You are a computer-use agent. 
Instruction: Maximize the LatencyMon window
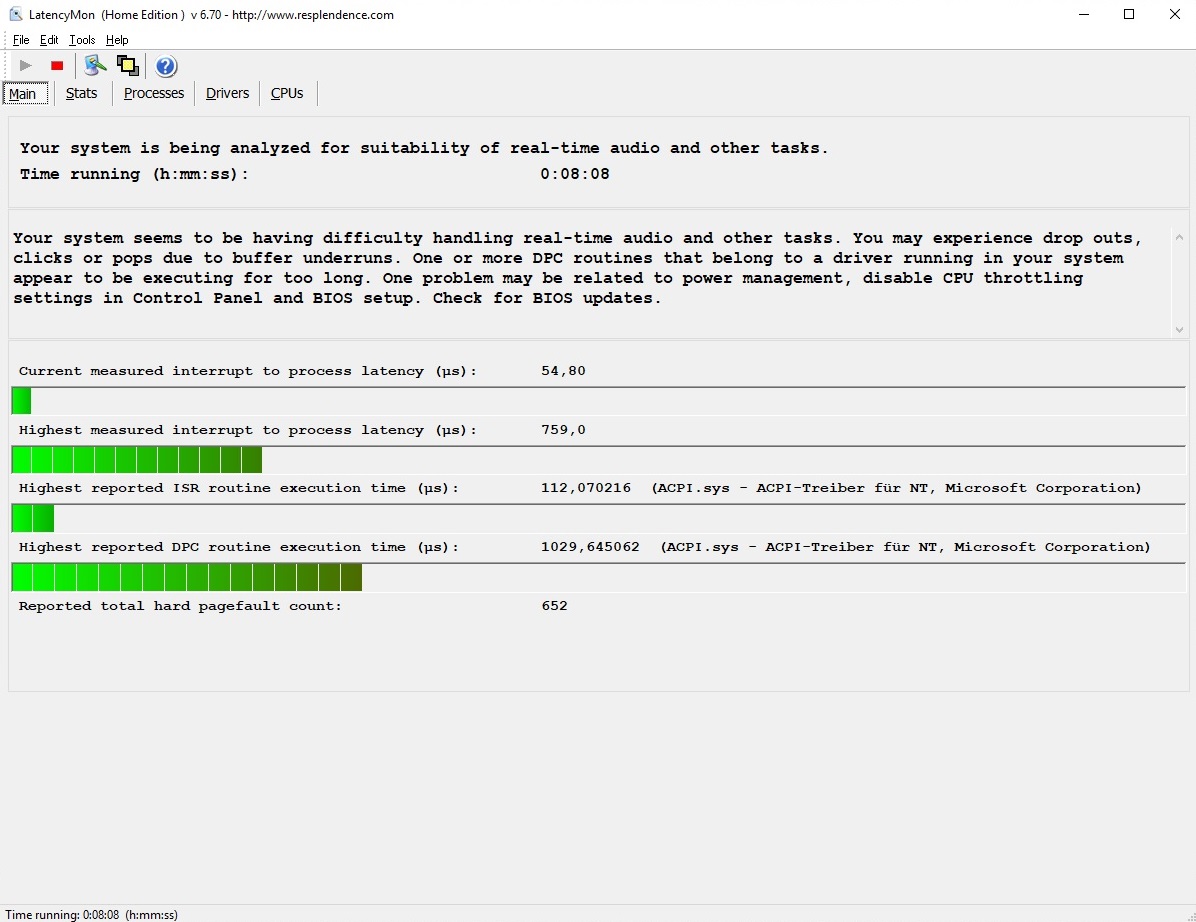(x=1129, y=14)
